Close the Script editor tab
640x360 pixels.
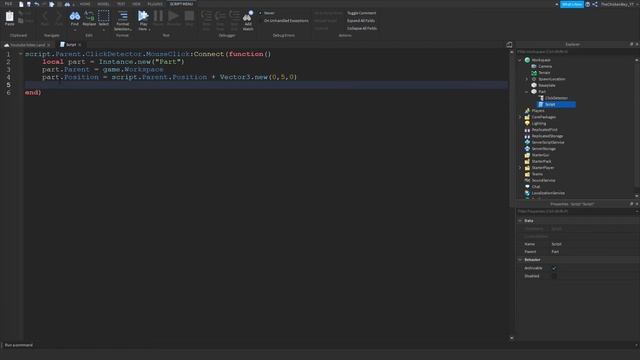[80, 45]
